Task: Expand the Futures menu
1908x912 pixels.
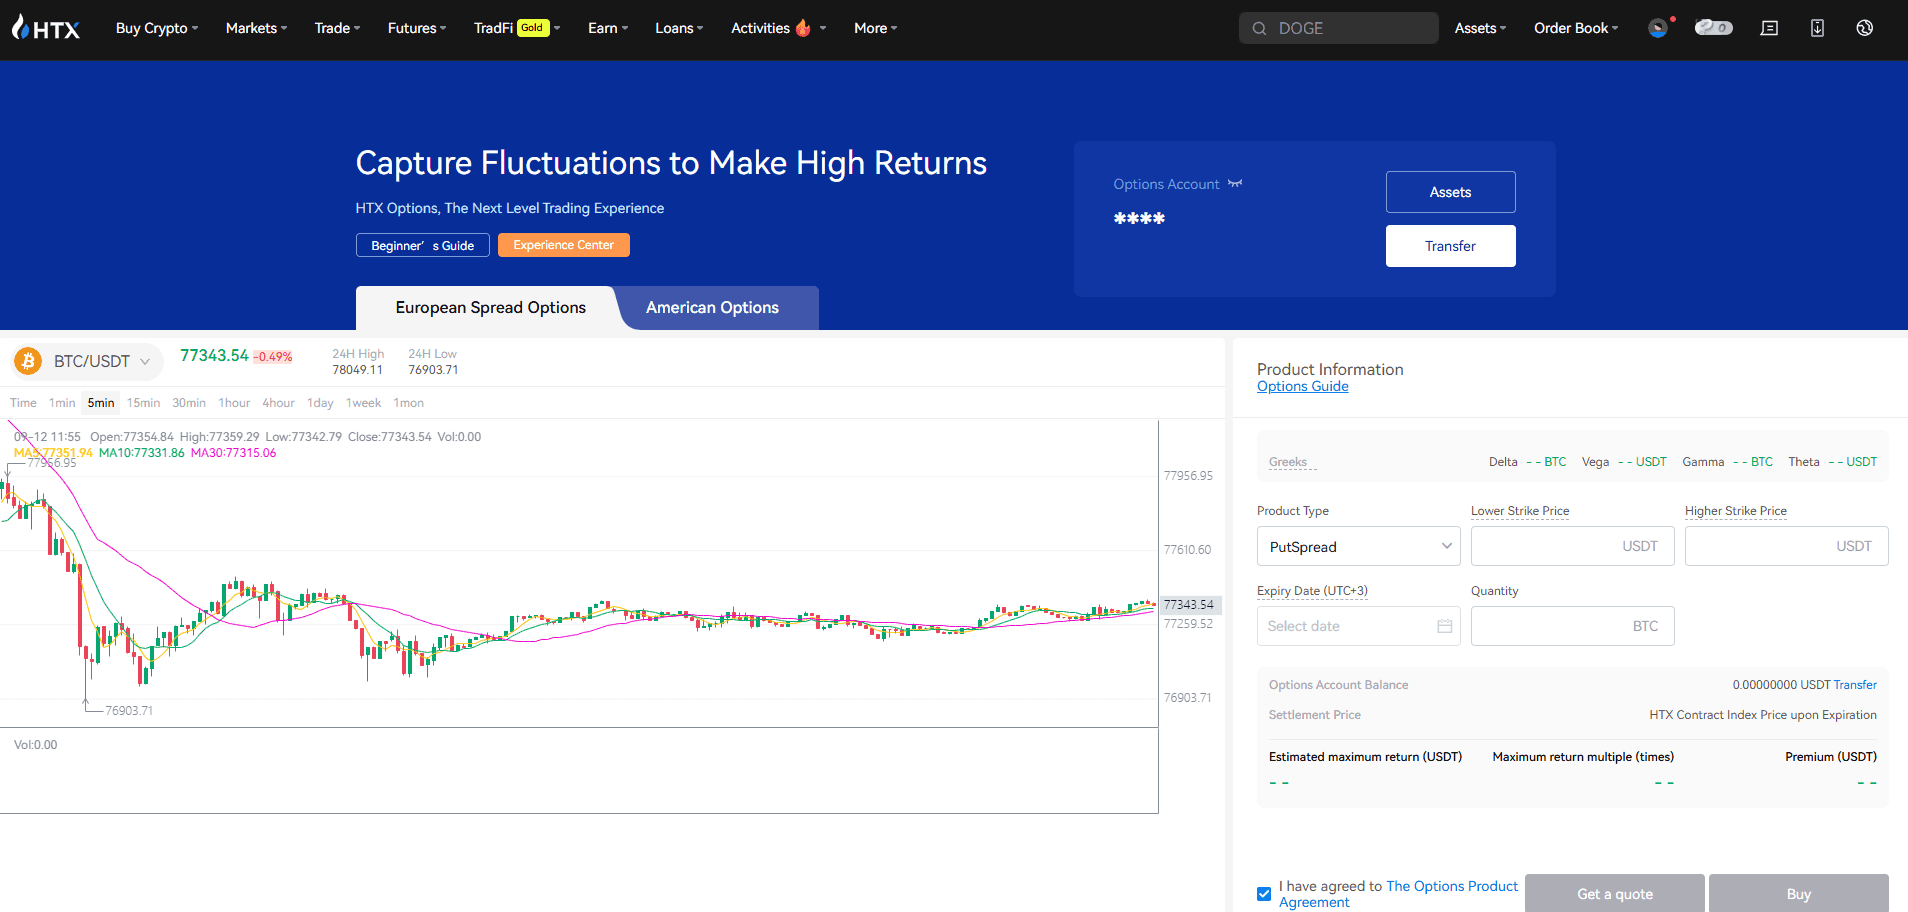Action: click(x=417, y=28)
